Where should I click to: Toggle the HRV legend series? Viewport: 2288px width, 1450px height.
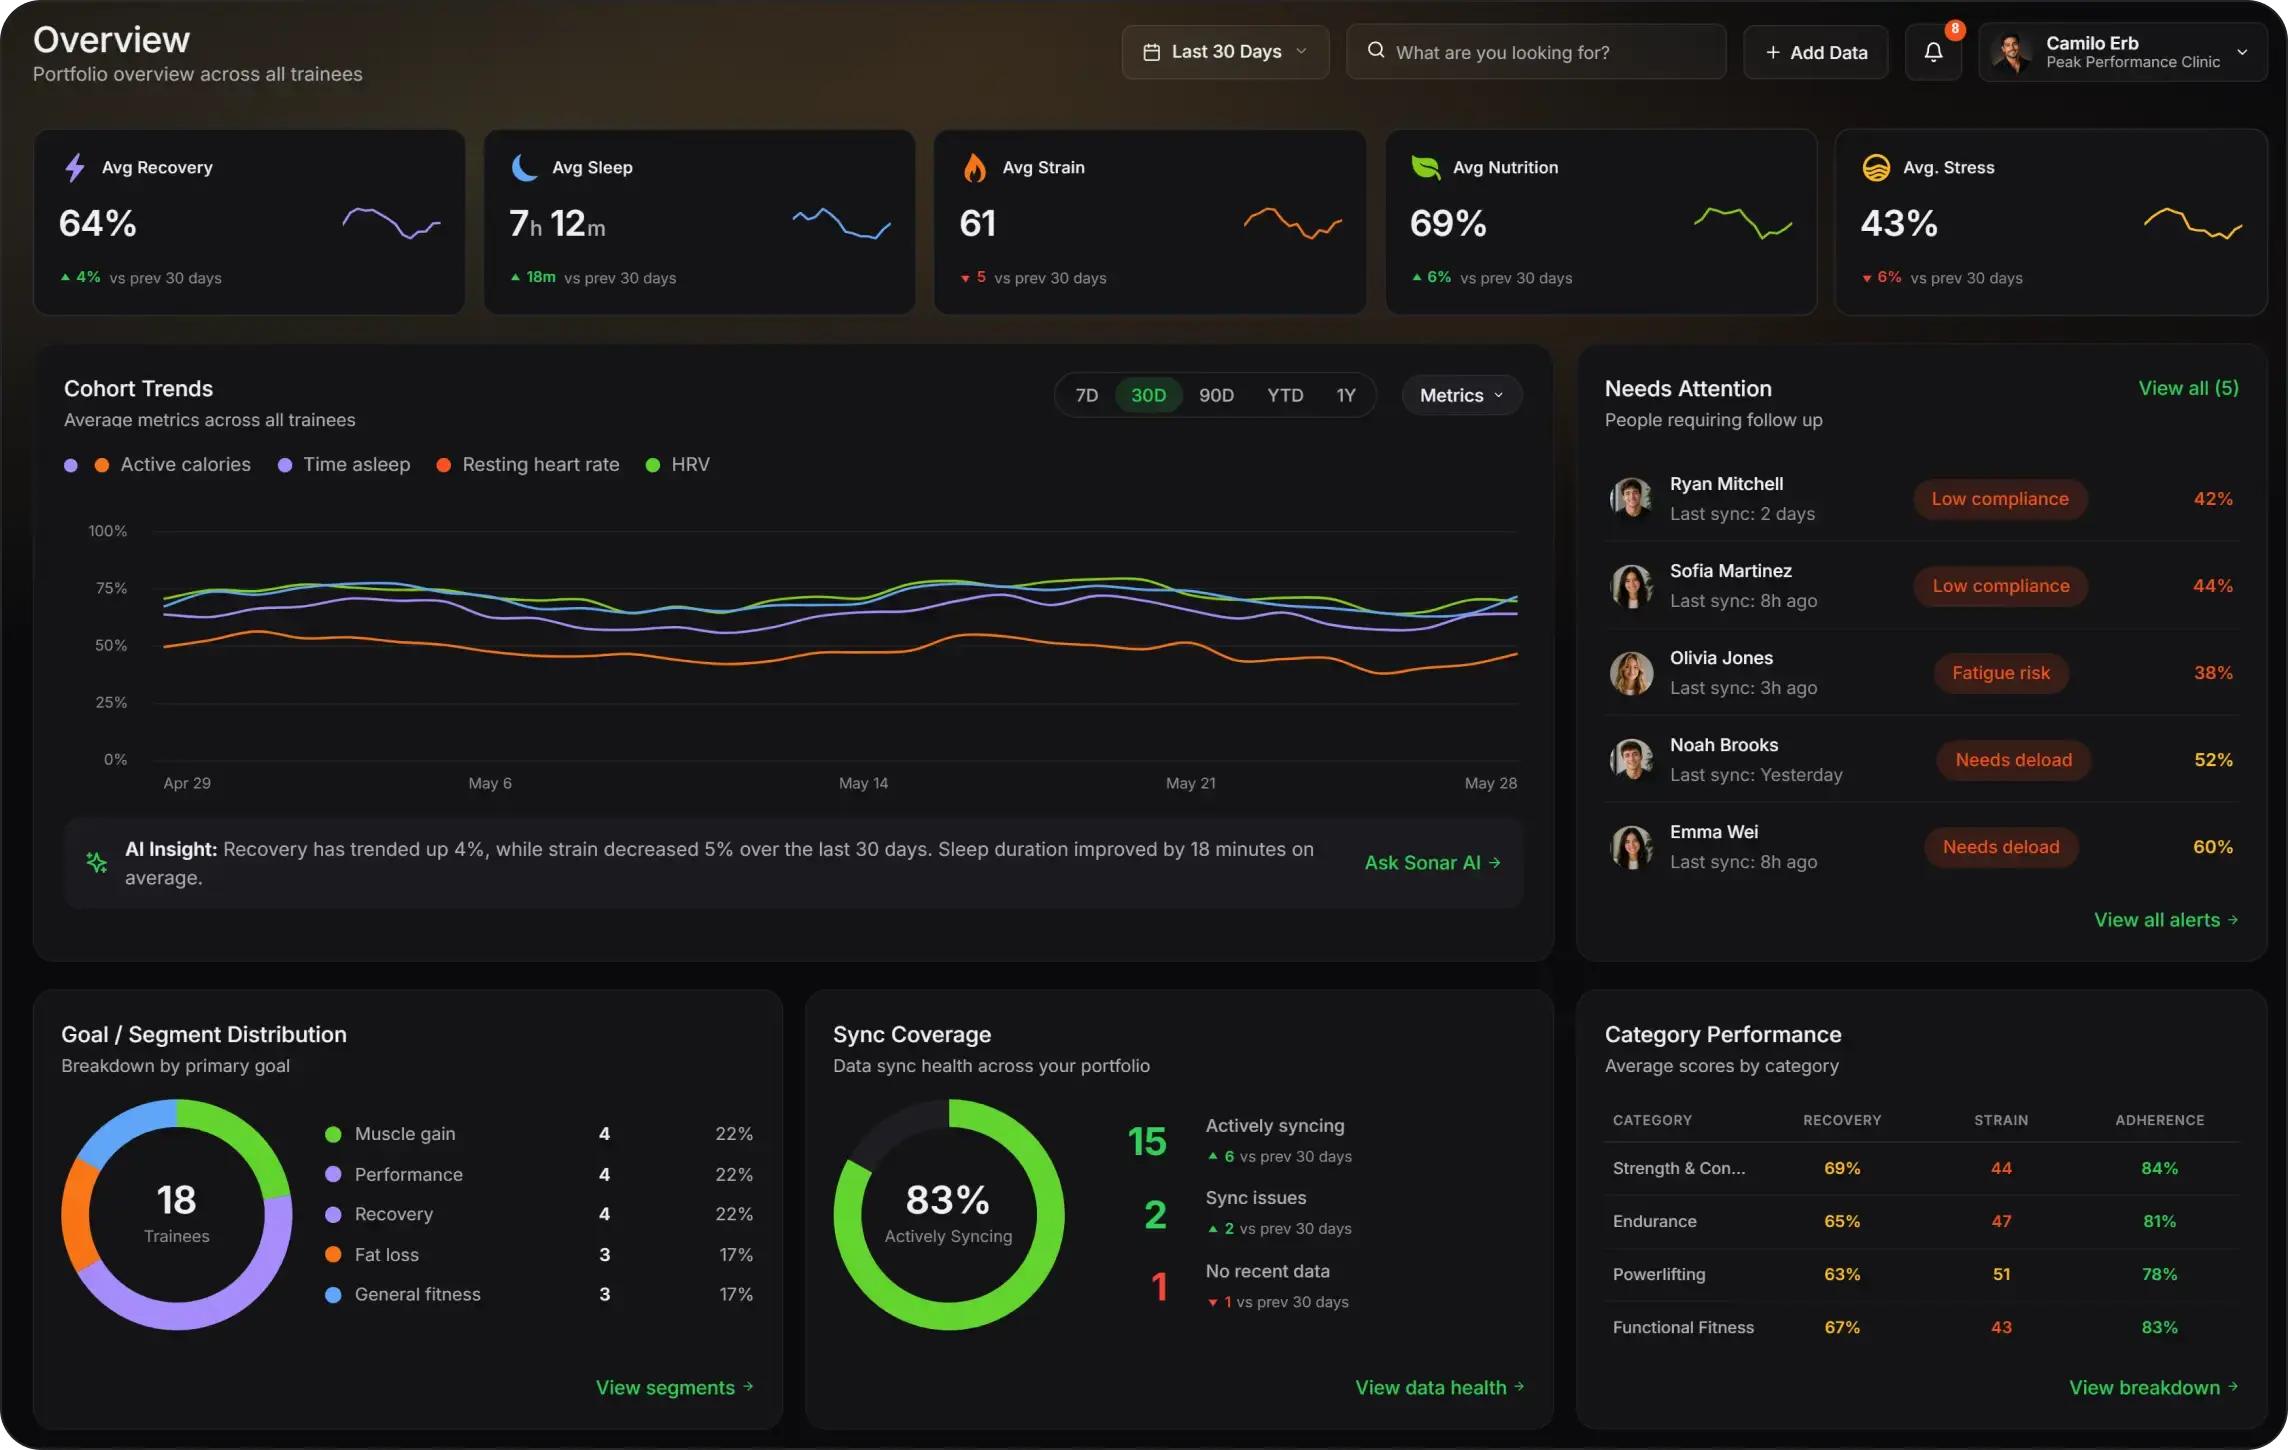coord(678,465)
